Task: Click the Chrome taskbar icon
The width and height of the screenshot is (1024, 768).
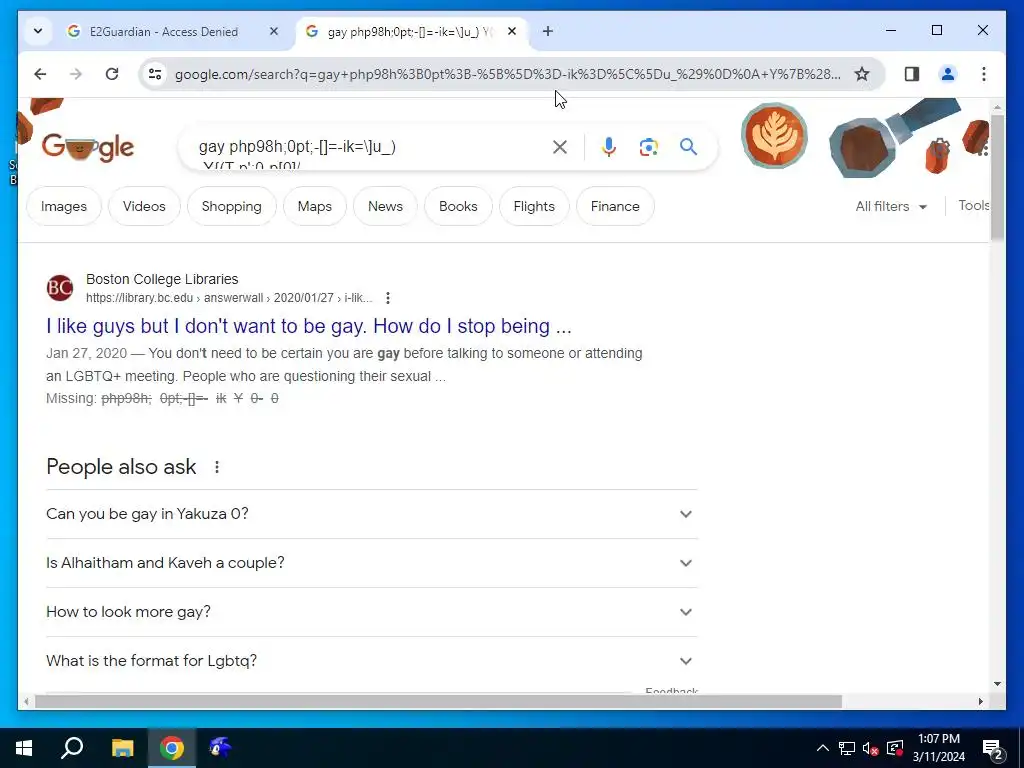Action: tap(172, 748)
